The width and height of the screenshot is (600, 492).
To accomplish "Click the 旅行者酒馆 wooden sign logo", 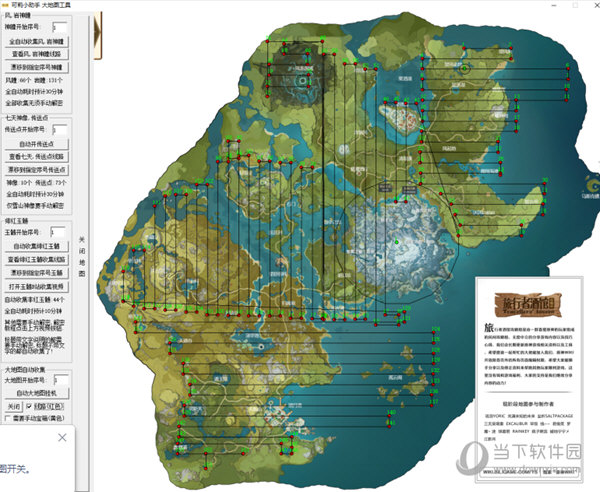I will (528, 304).
